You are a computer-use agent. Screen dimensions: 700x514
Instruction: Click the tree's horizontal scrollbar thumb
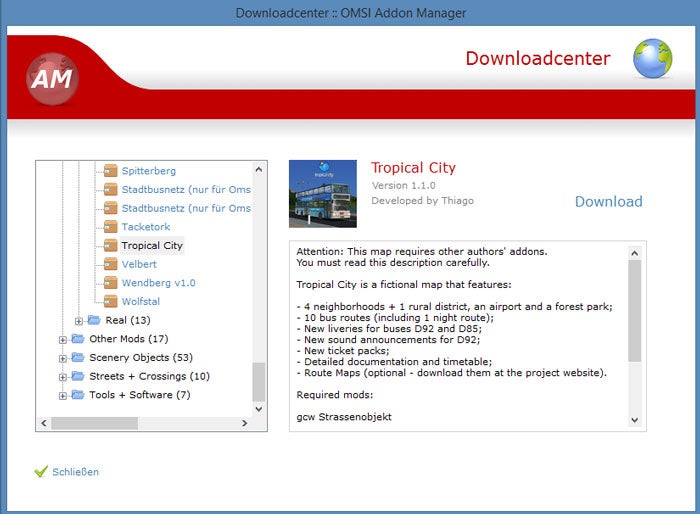tap(95, 423)
